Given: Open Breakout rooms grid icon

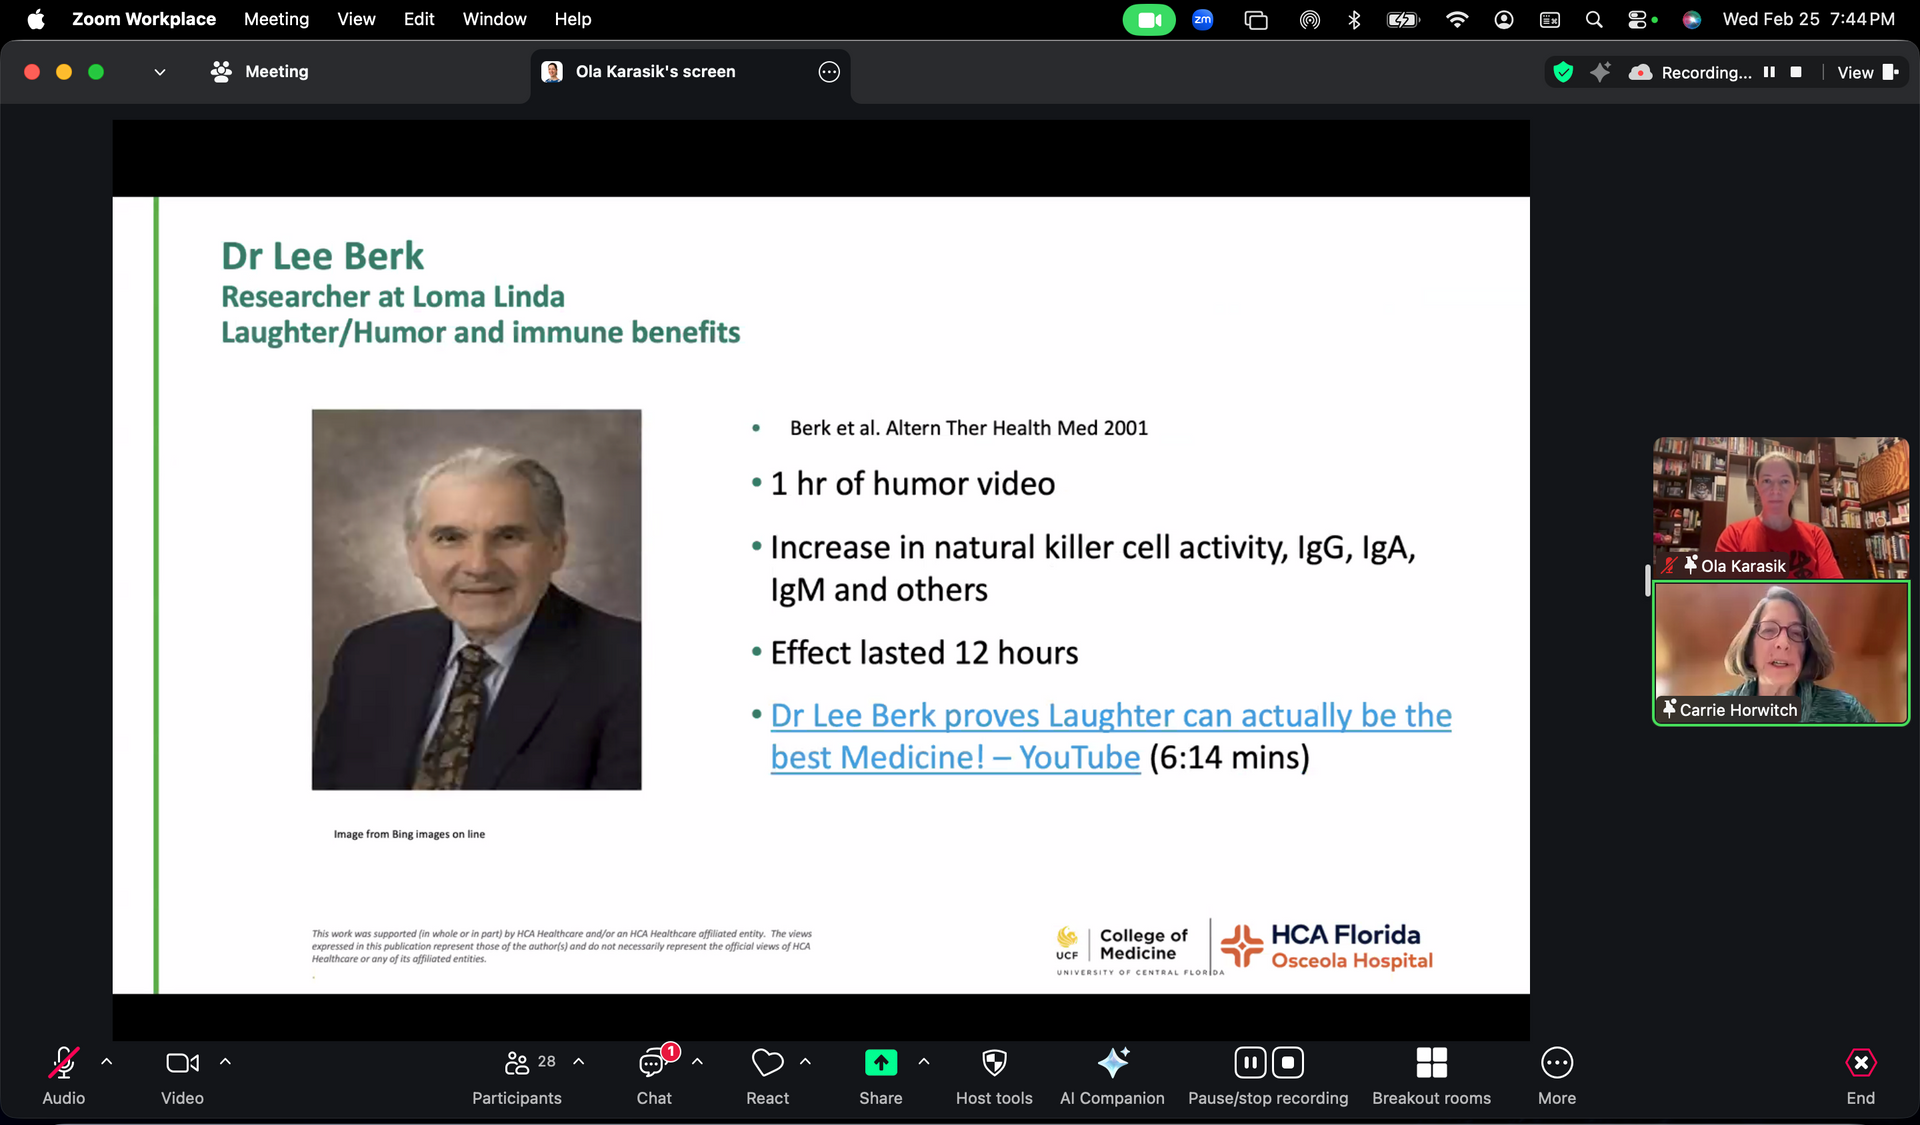Looking at the screenshot, I should click(x=1431, y=1063).
